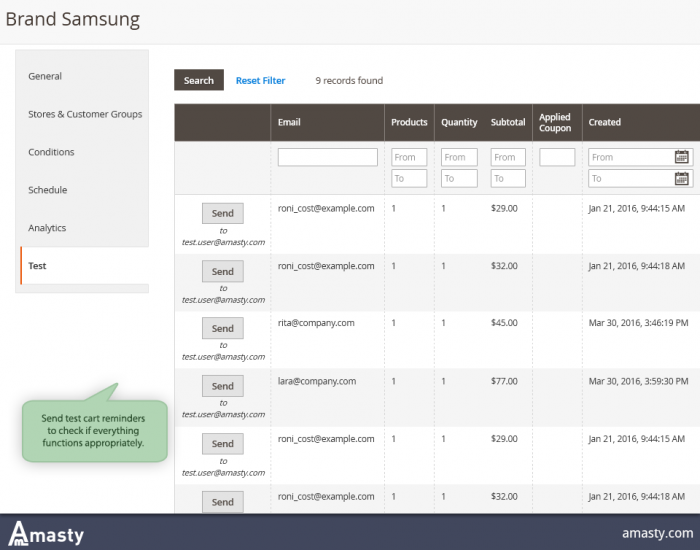Send test email for $29.00 cart, first row

pos(223,213)
